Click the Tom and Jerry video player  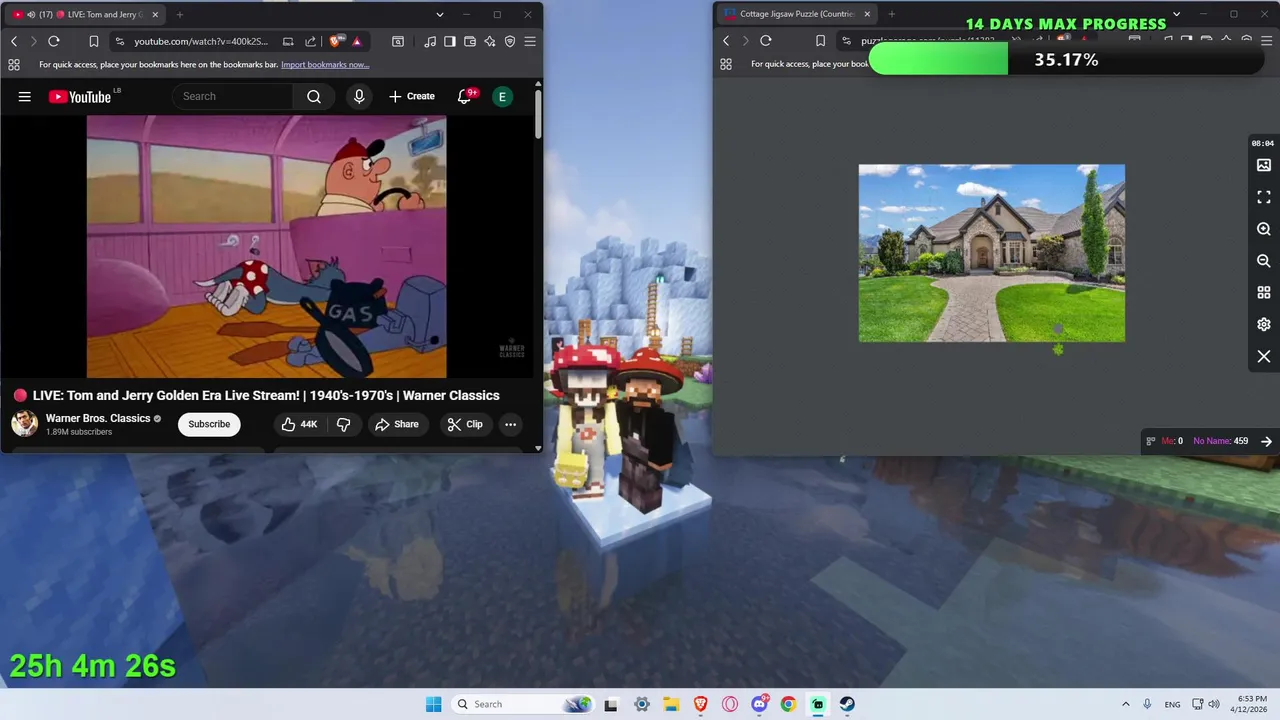tap(267, 246)
